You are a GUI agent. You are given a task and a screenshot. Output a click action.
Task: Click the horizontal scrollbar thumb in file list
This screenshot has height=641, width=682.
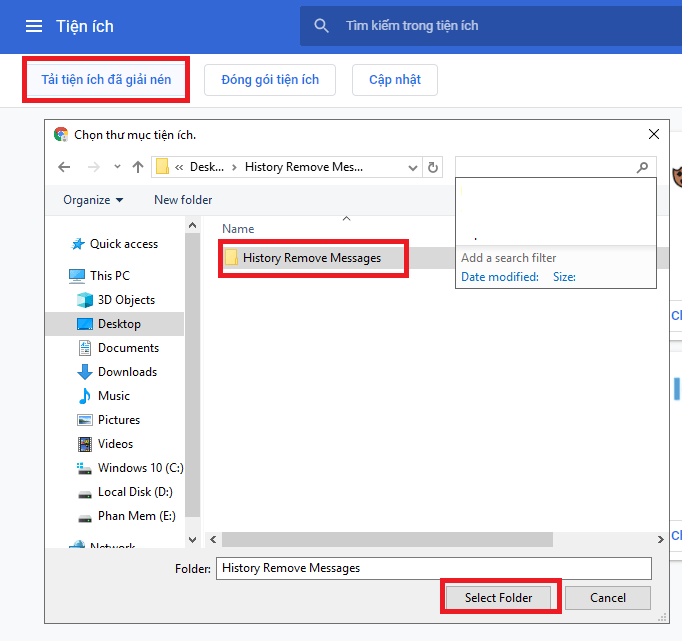(x=387, y=540)
